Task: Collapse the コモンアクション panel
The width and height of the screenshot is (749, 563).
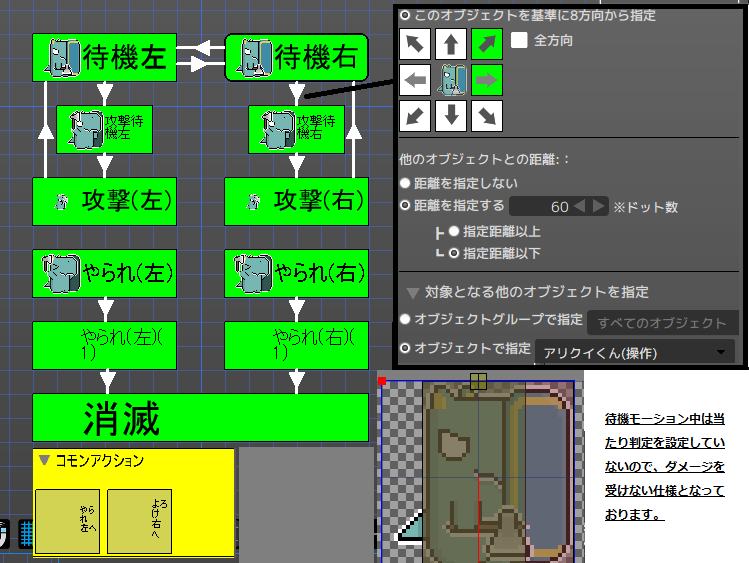Action: click(44, 460)
